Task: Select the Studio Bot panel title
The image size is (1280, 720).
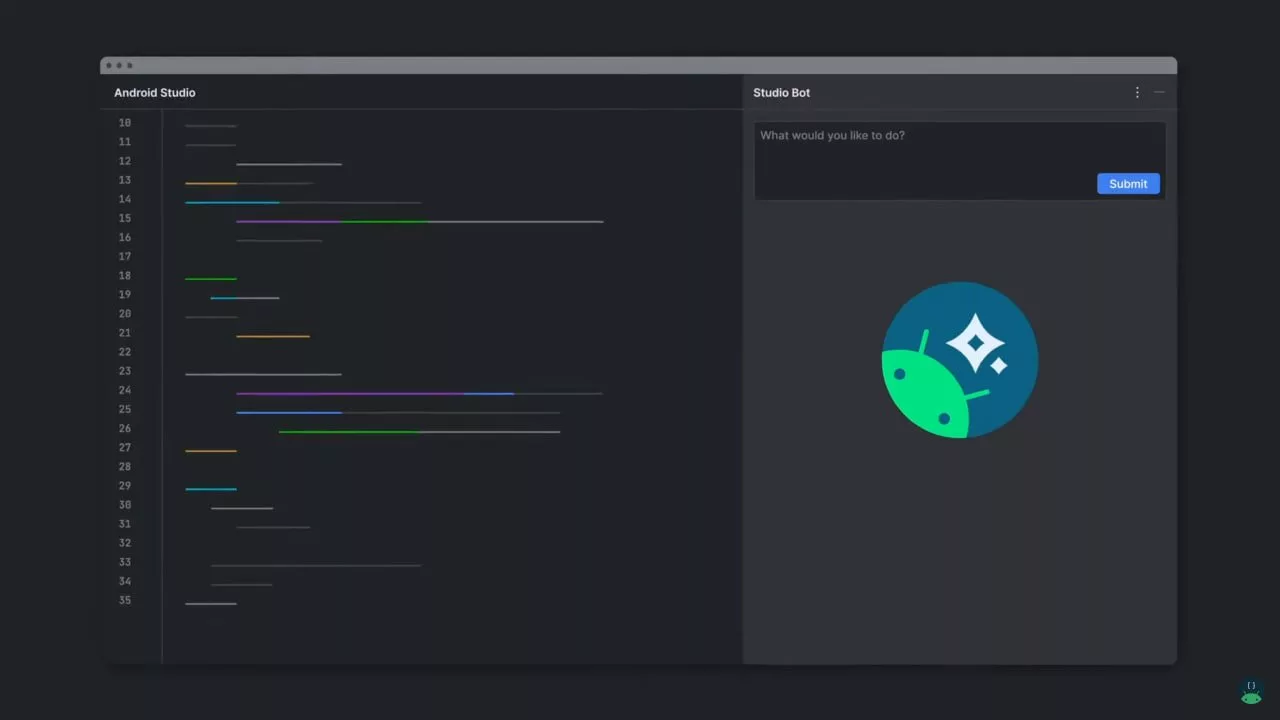Action: coord(782,93)
